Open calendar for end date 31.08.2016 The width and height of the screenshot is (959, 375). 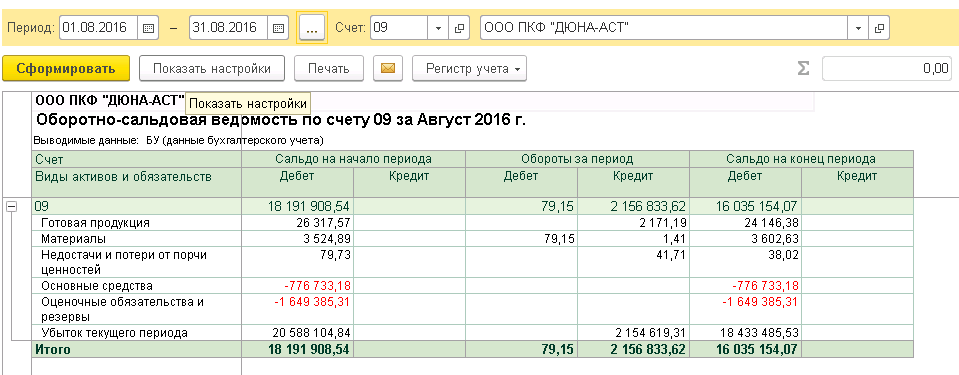[x=278, y=28]
